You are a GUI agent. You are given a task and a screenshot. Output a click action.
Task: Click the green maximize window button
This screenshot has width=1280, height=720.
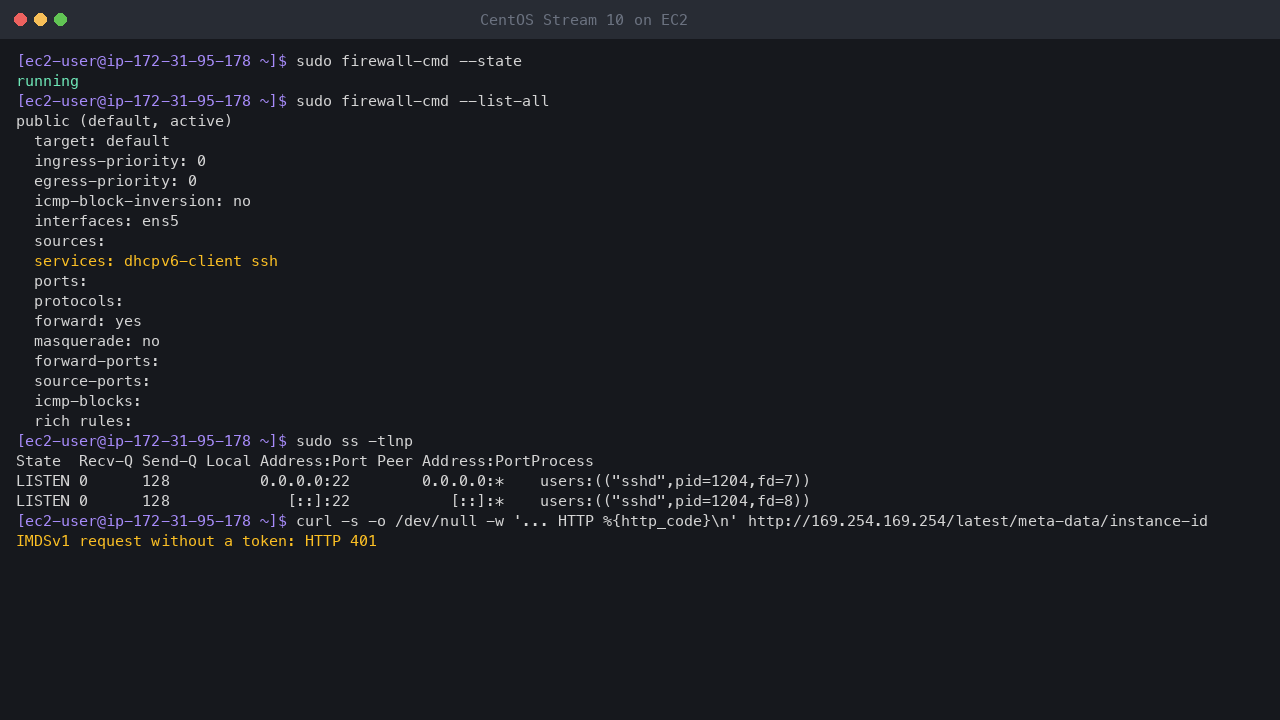60,20
